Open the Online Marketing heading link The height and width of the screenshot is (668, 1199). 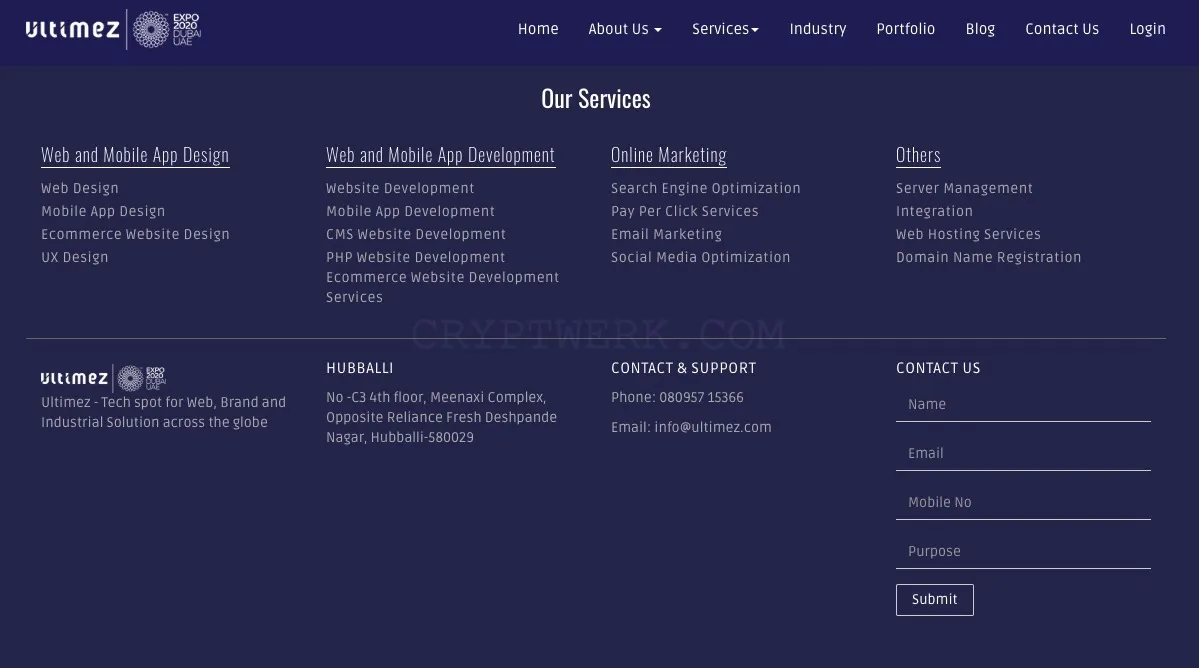coord(668,155)
